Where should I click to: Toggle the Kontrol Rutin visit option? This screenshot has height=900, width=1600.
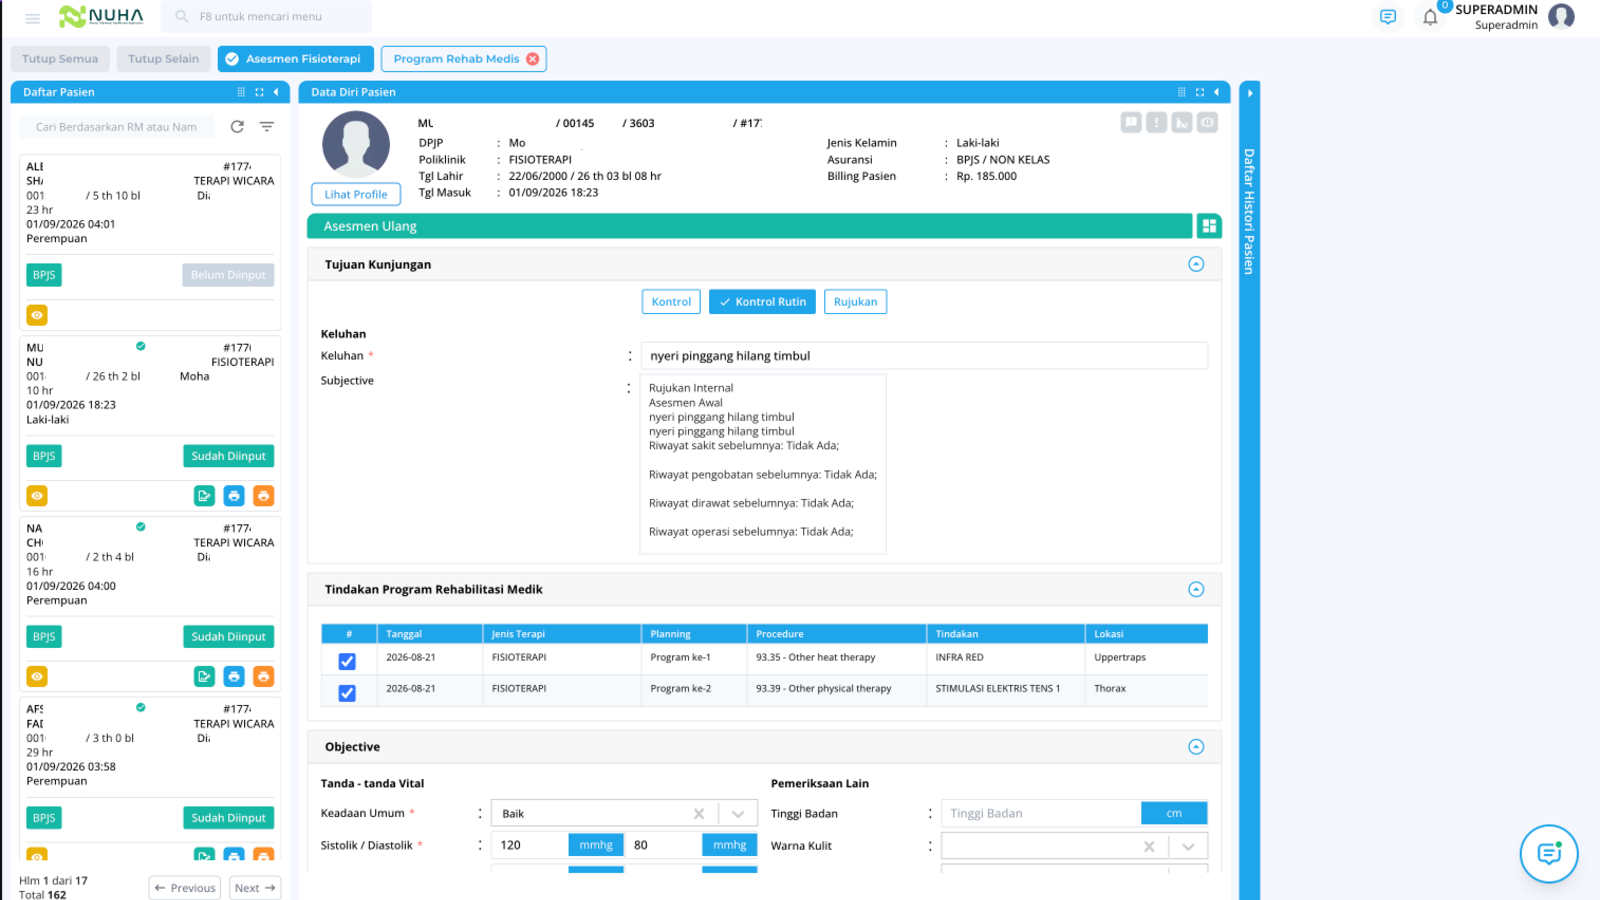762,302
